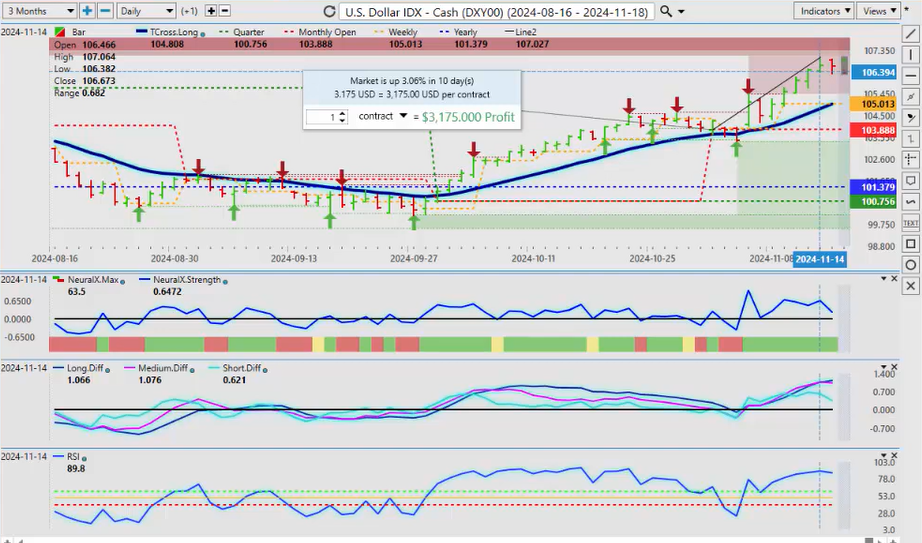The height and width of the screenshot is (543, 922).
Task: Select the TEXT annotation tool
Action: (x=910, y=223)
